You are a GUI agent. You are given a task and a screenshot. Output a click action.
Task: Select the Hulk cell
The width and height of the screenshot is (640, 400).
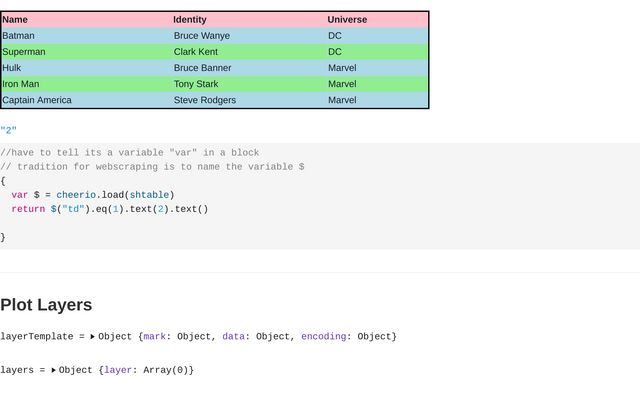[x=11, y=68]
